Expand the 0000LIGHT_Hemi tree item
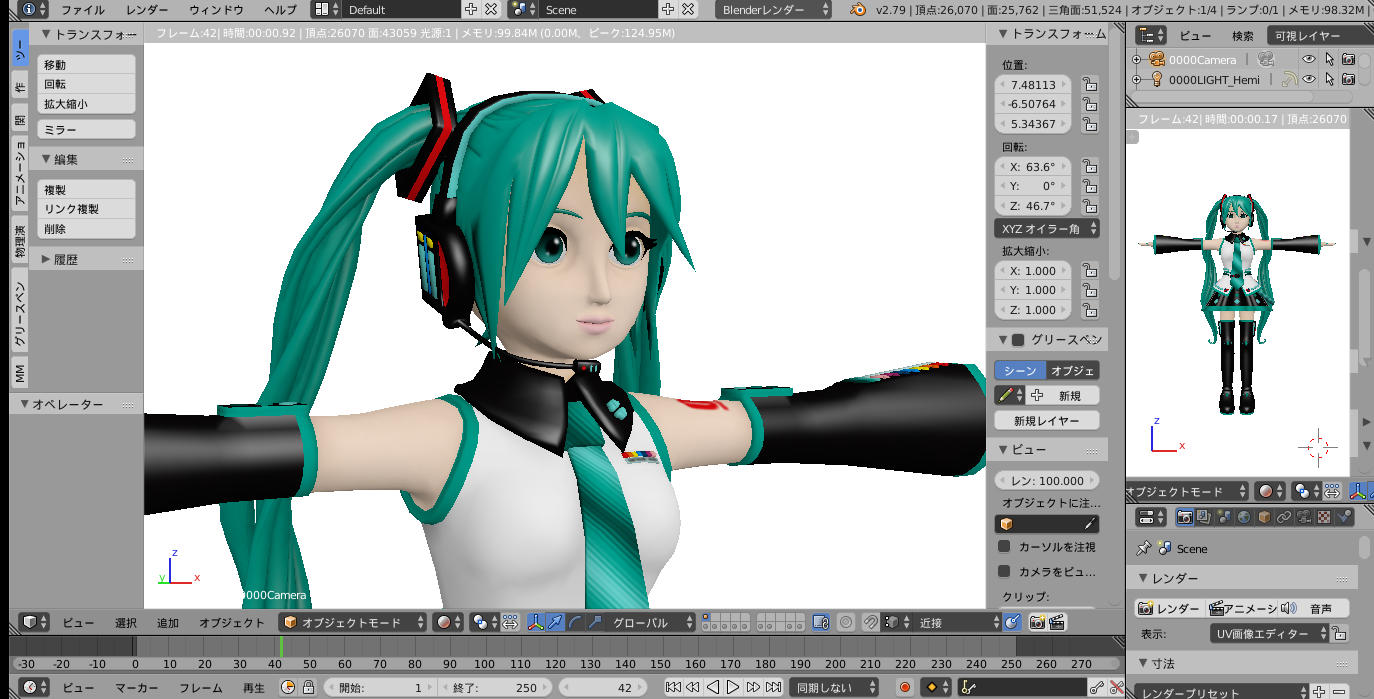1374x699 pixels. (x=1136, y=80)
